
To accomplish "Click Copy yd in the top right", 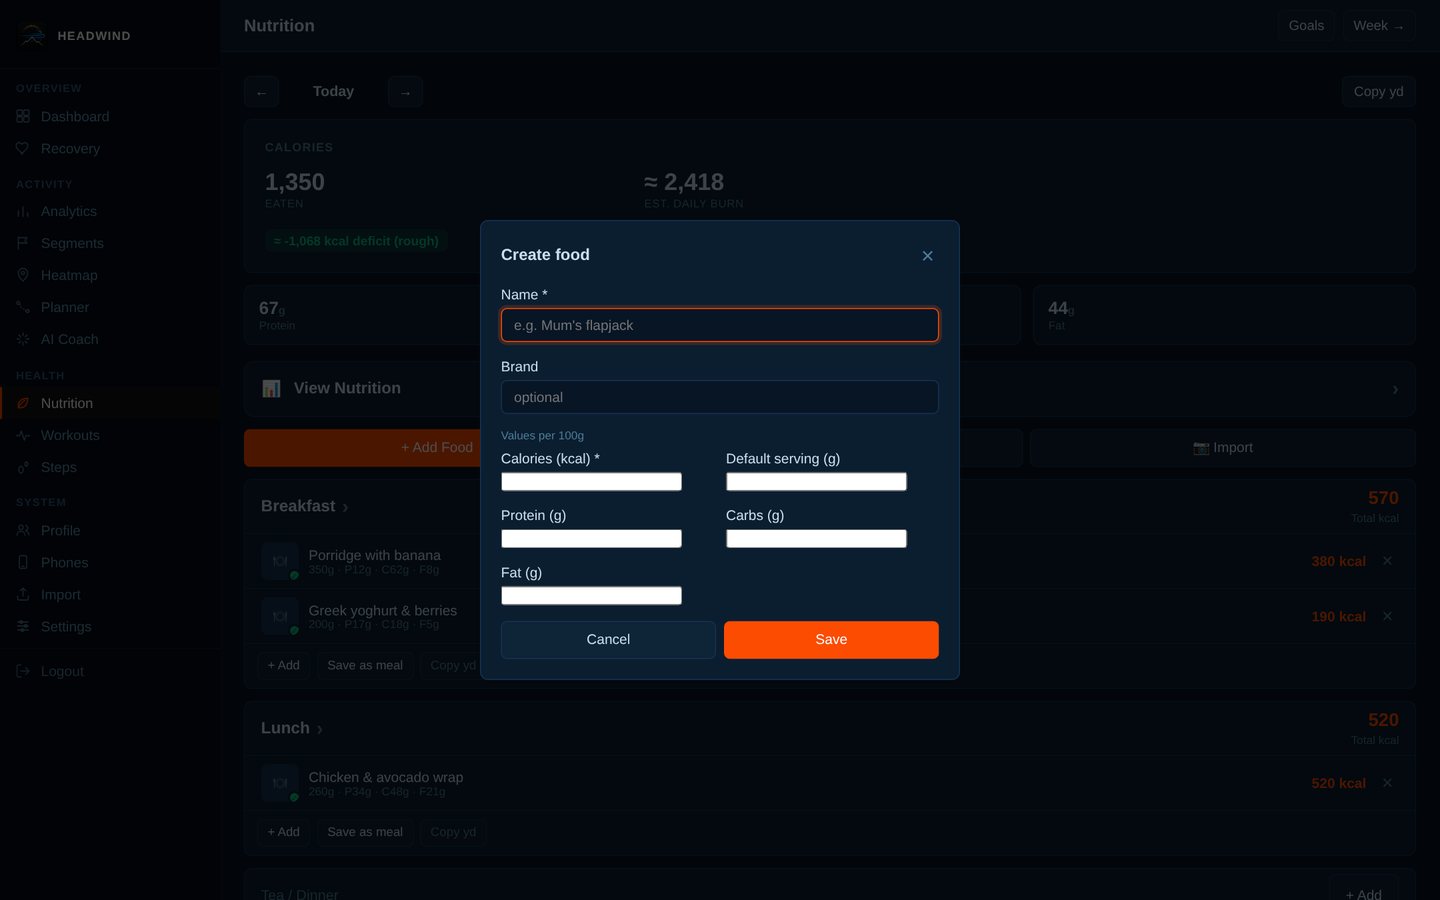I will click(x=1378, y=92).
